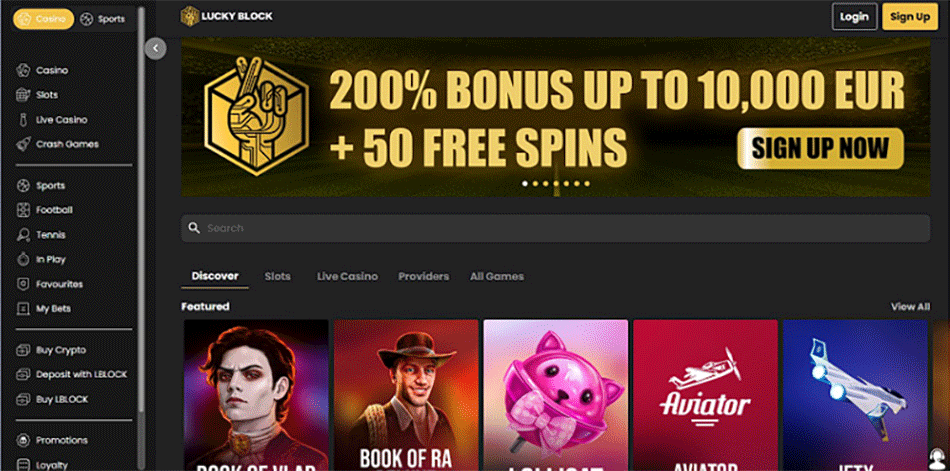Switch to the Providers tab
Screen dimensions: 950x471
click(424, 276)
